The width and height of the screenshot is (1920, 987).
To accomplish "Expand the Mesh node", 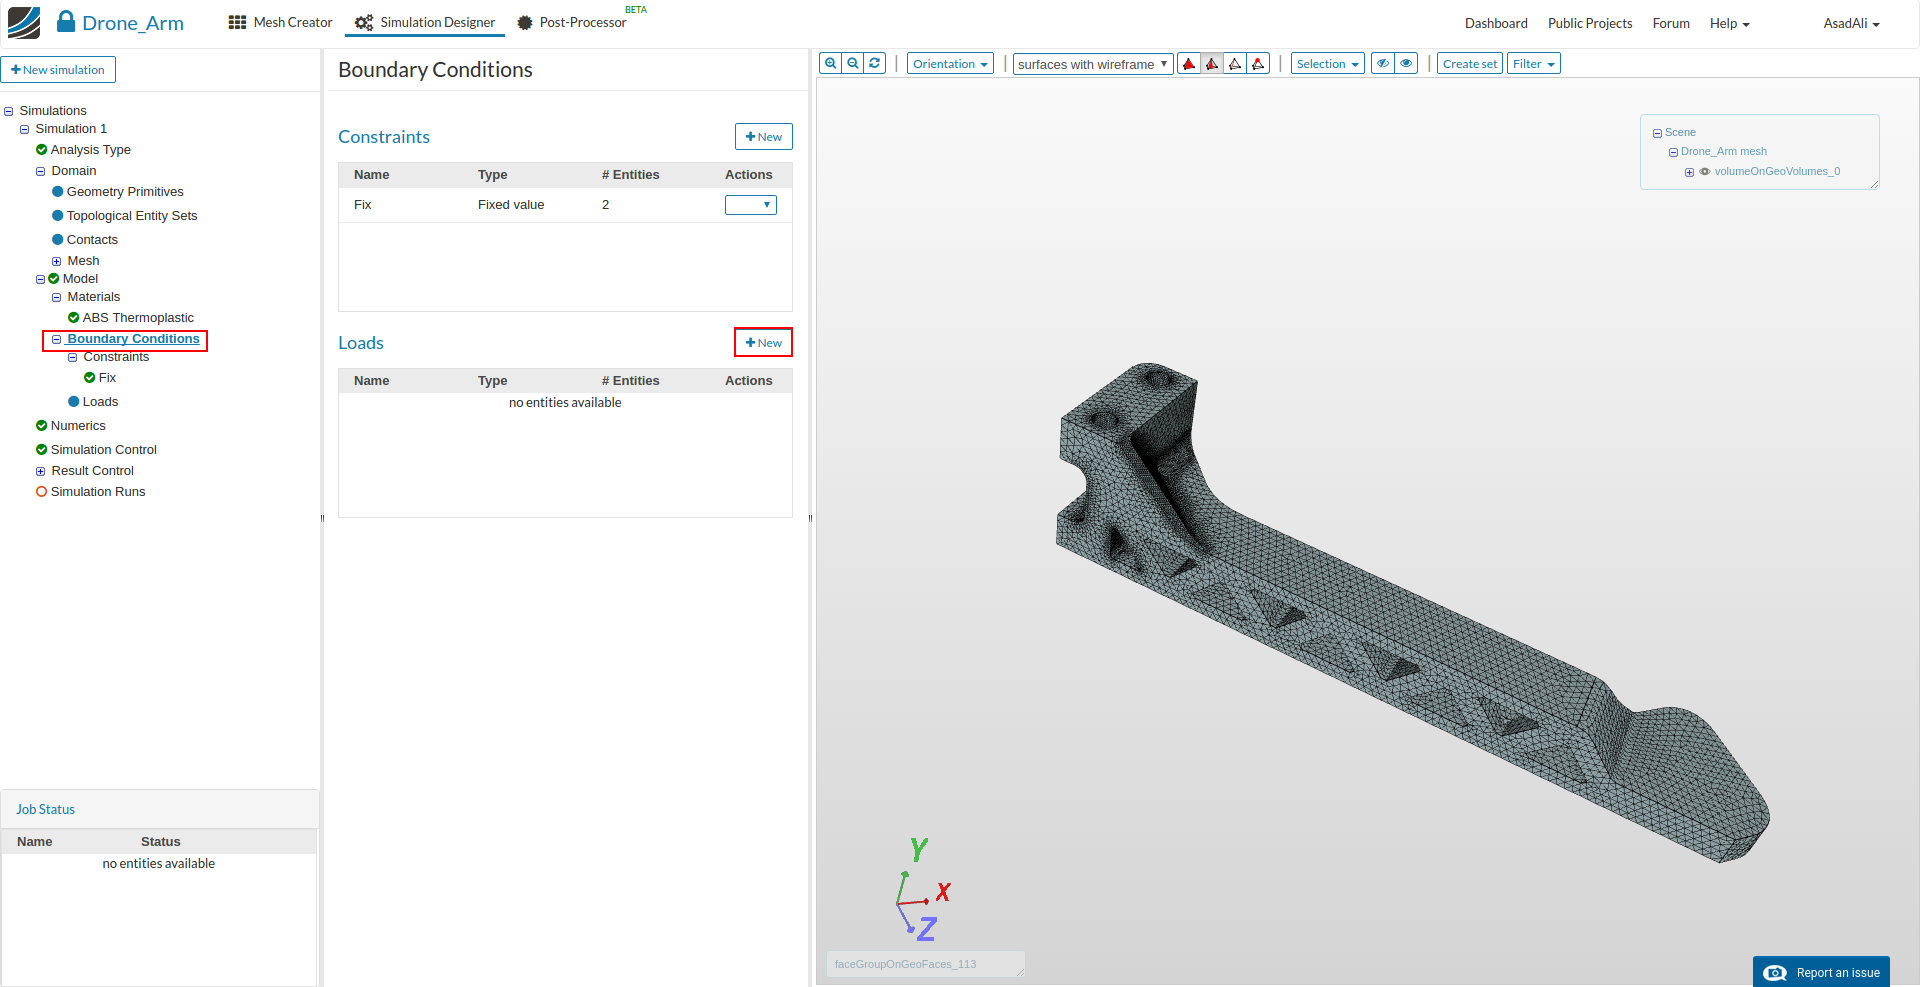I will pos(56,262).
